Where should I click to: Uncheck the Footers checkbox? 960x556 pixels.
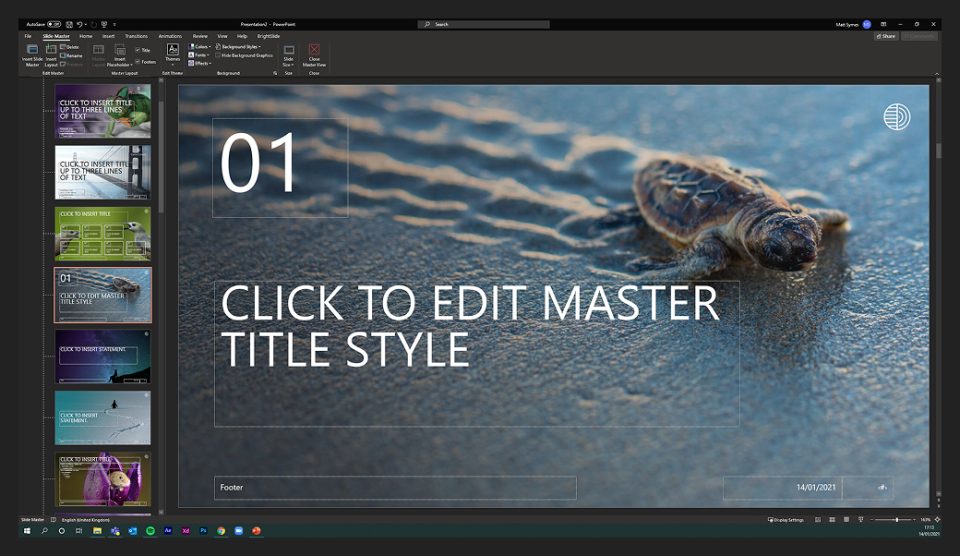point(137,62)
